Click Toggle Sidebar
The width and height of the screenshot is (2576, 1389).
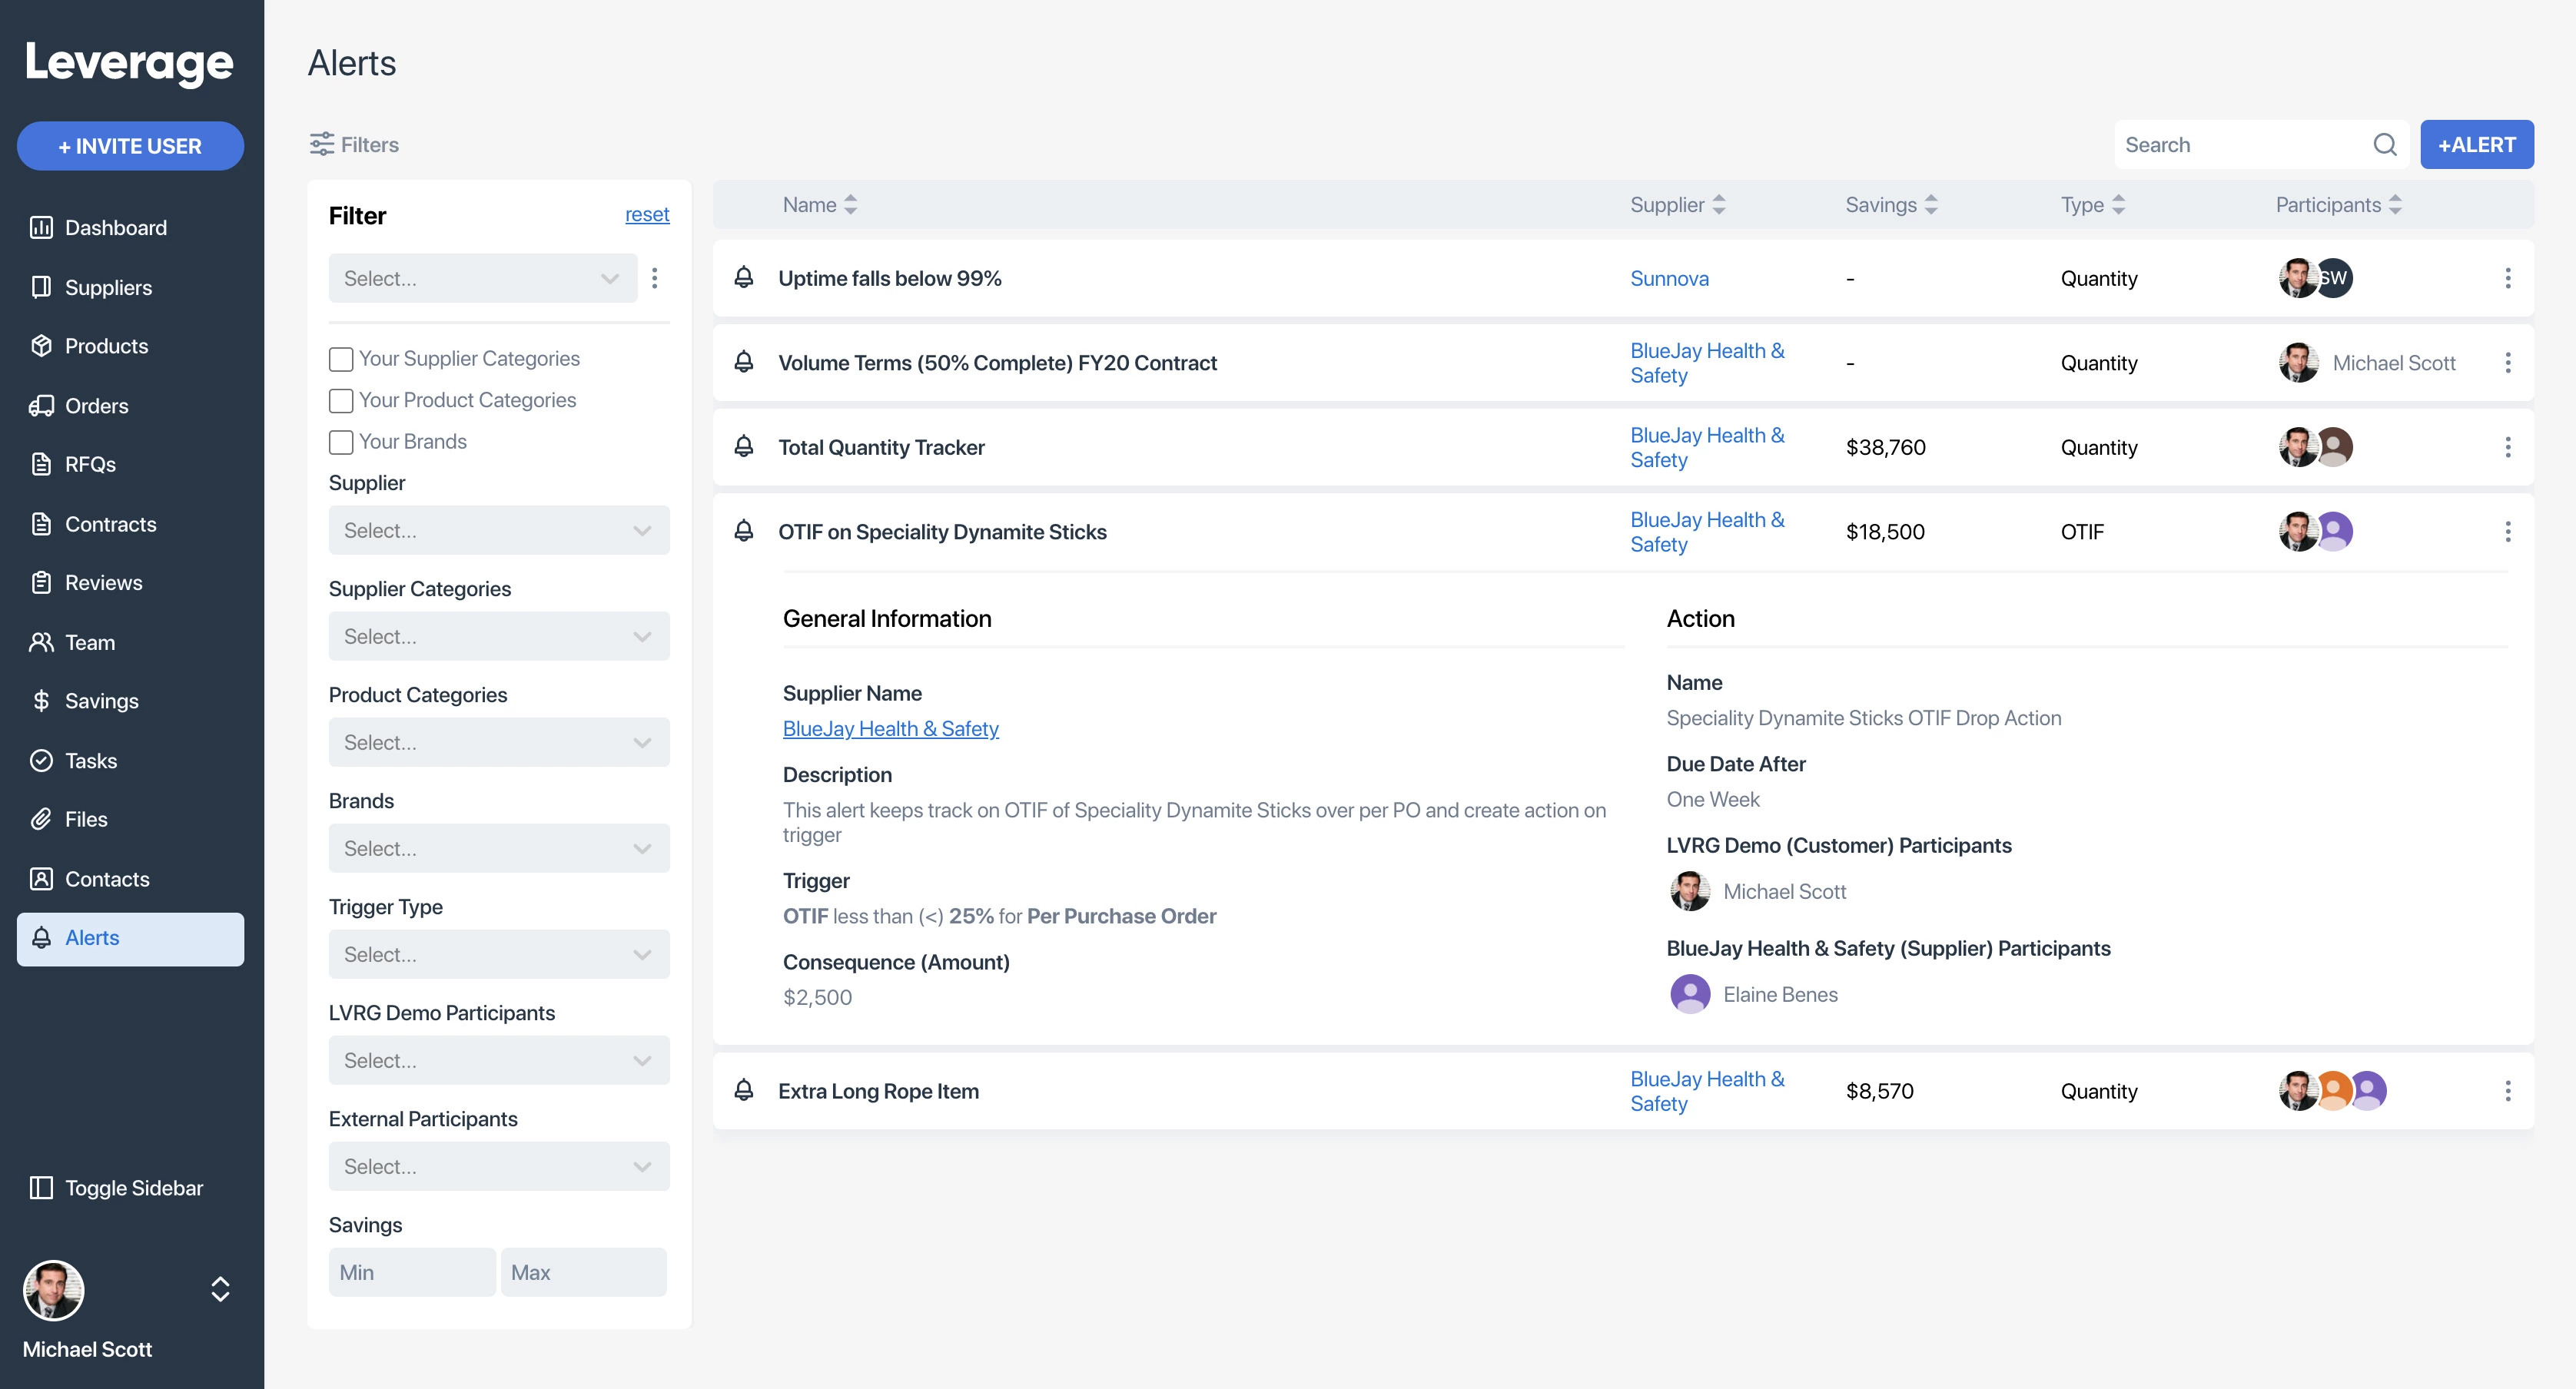[116, 1188]
